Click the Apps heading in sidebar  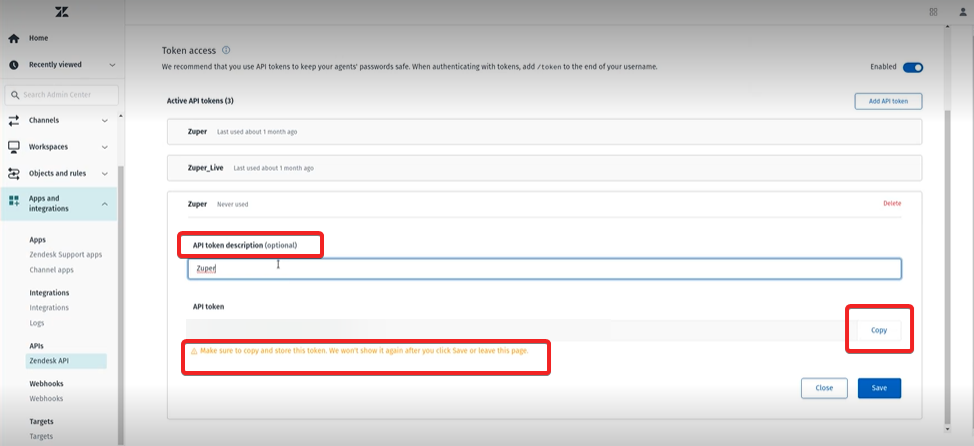tap(37, 240)
